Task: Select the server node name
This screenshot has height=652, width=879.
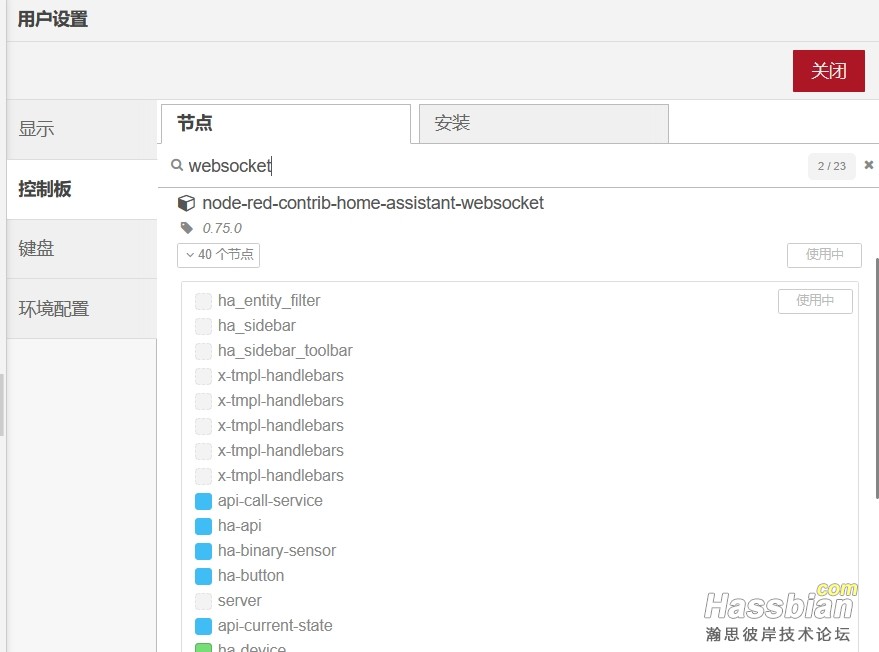Action: tap(240, 601)
